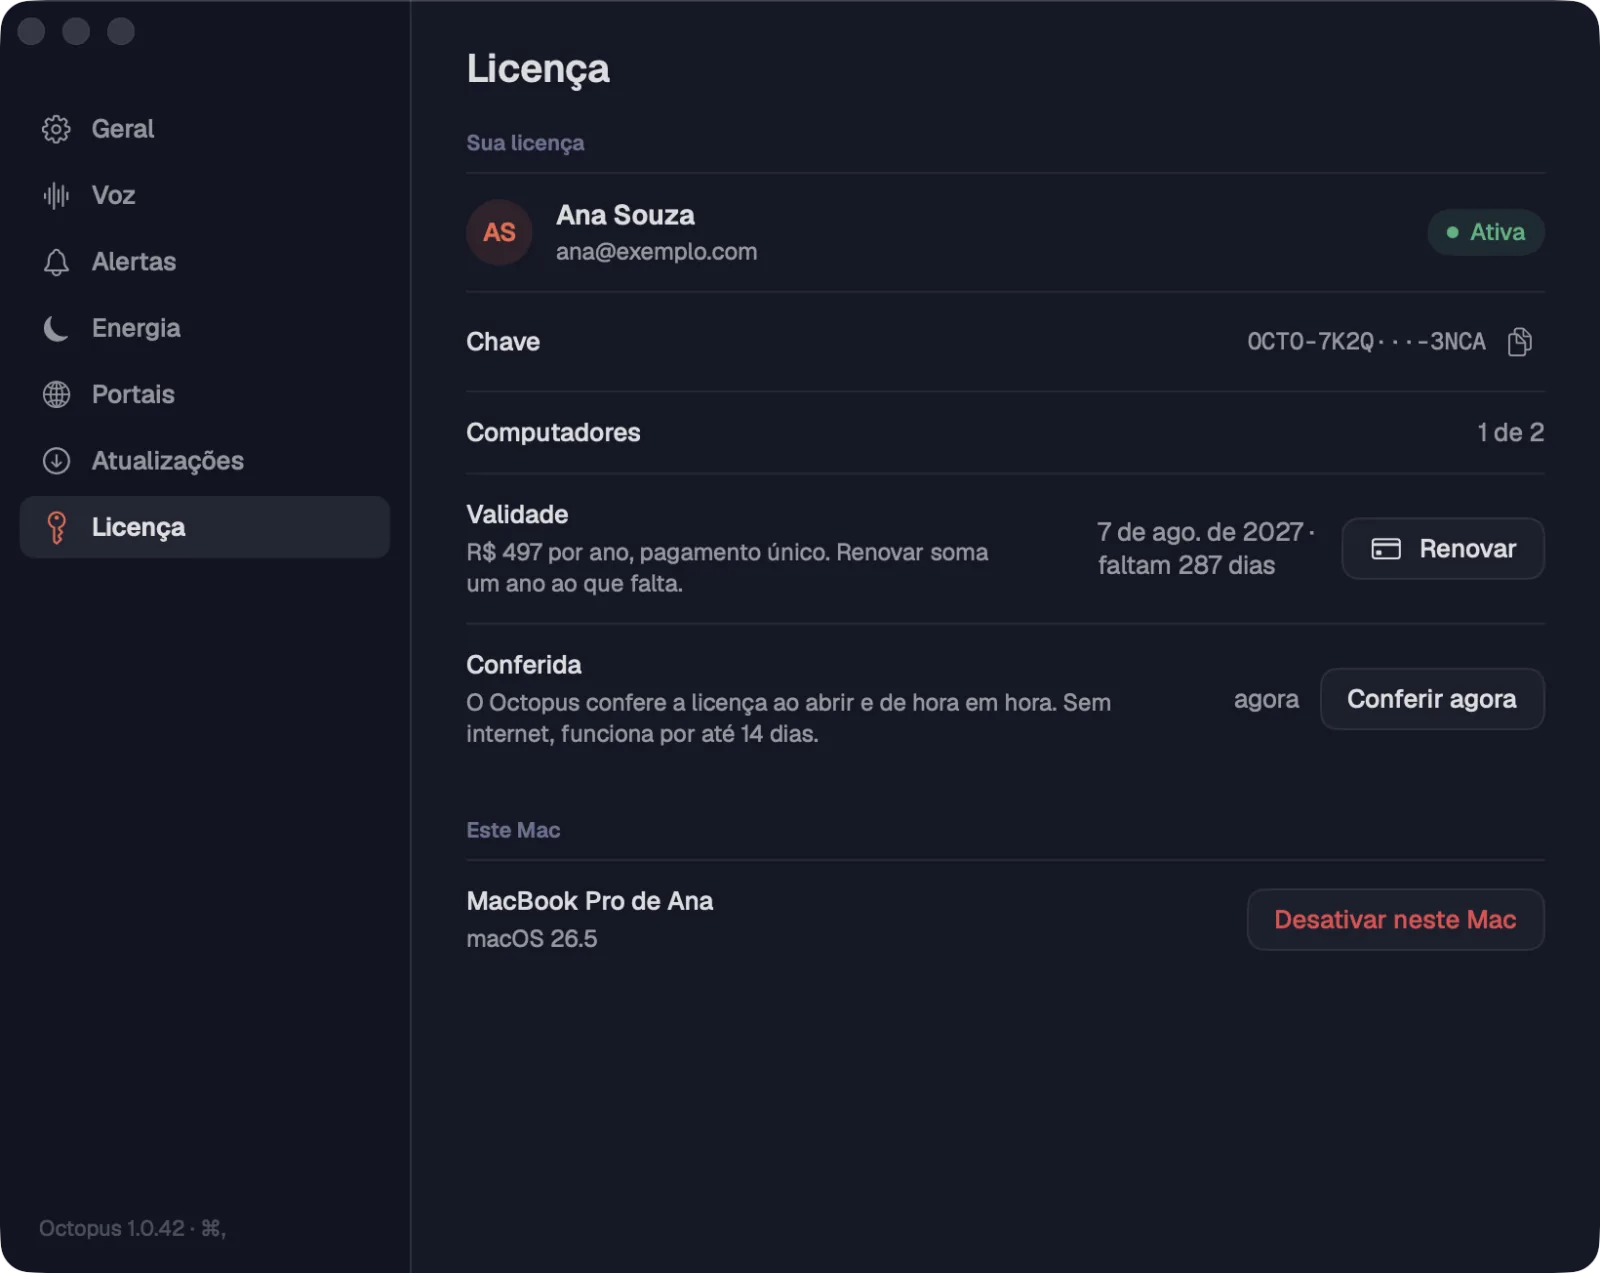
Task: Click the download icon beside Atualizações
Action: (56, 461)
